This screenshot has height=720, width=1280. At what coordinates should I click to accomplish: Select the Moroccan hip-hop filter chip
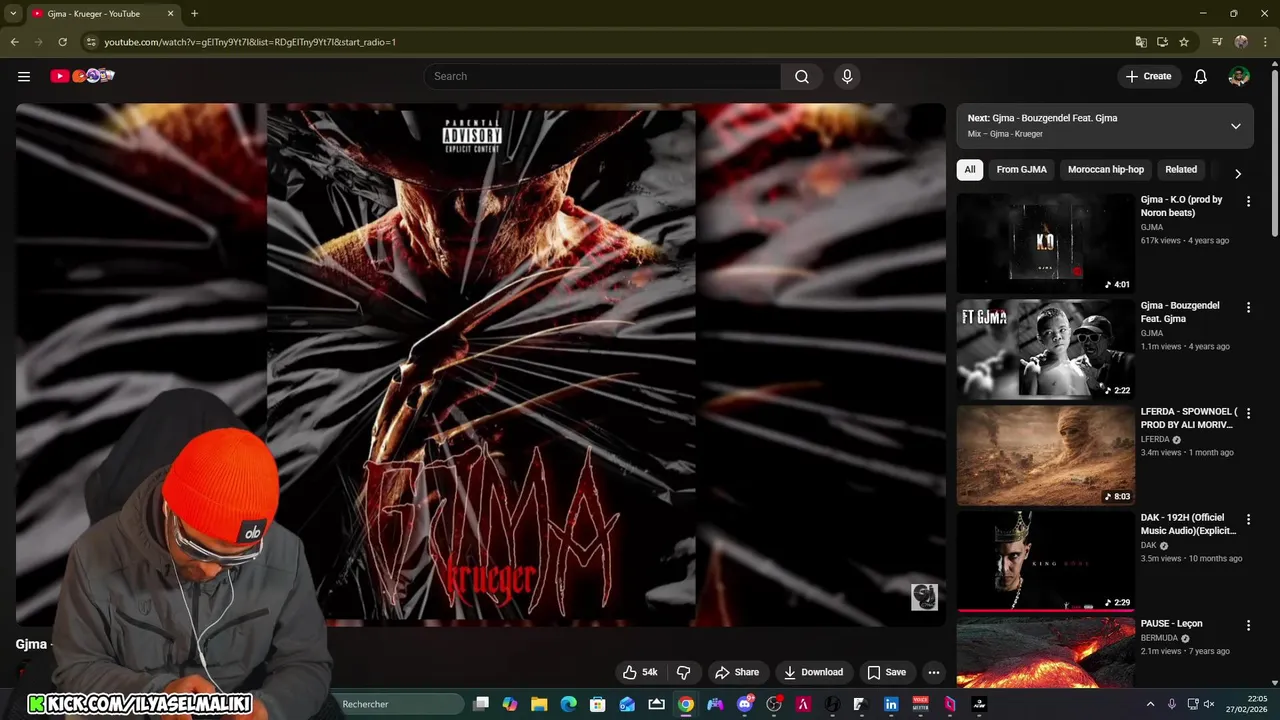pyautogui.click(x=1106, y=170)
